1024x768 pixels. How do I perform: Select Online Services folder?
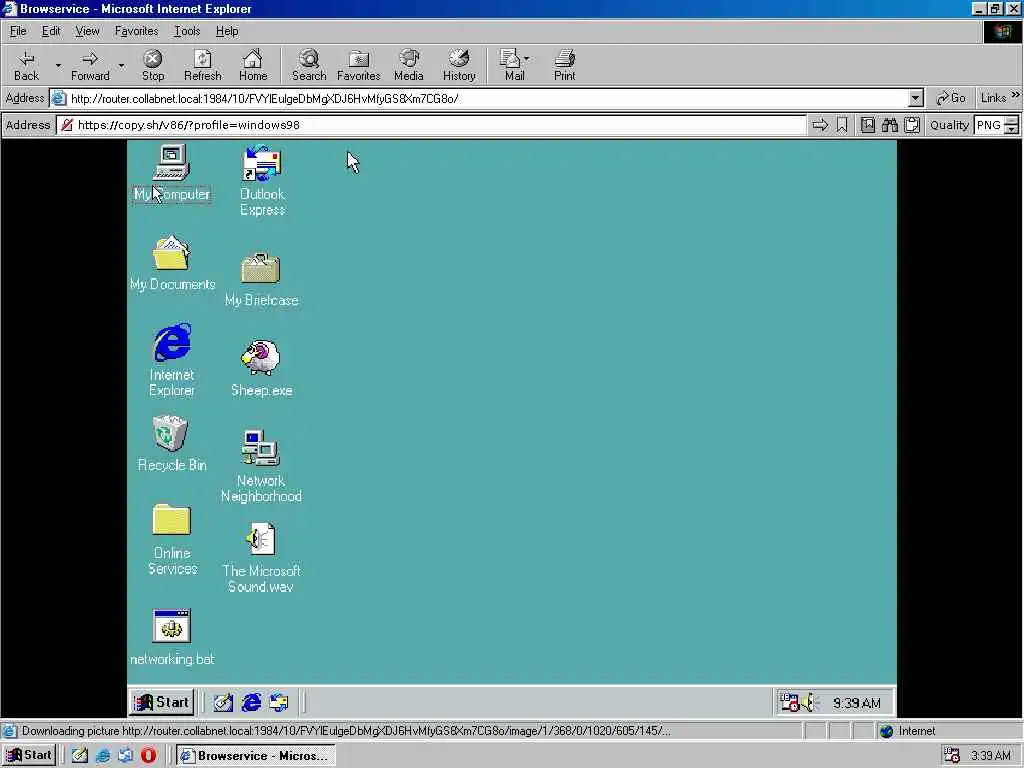point(172,539)
